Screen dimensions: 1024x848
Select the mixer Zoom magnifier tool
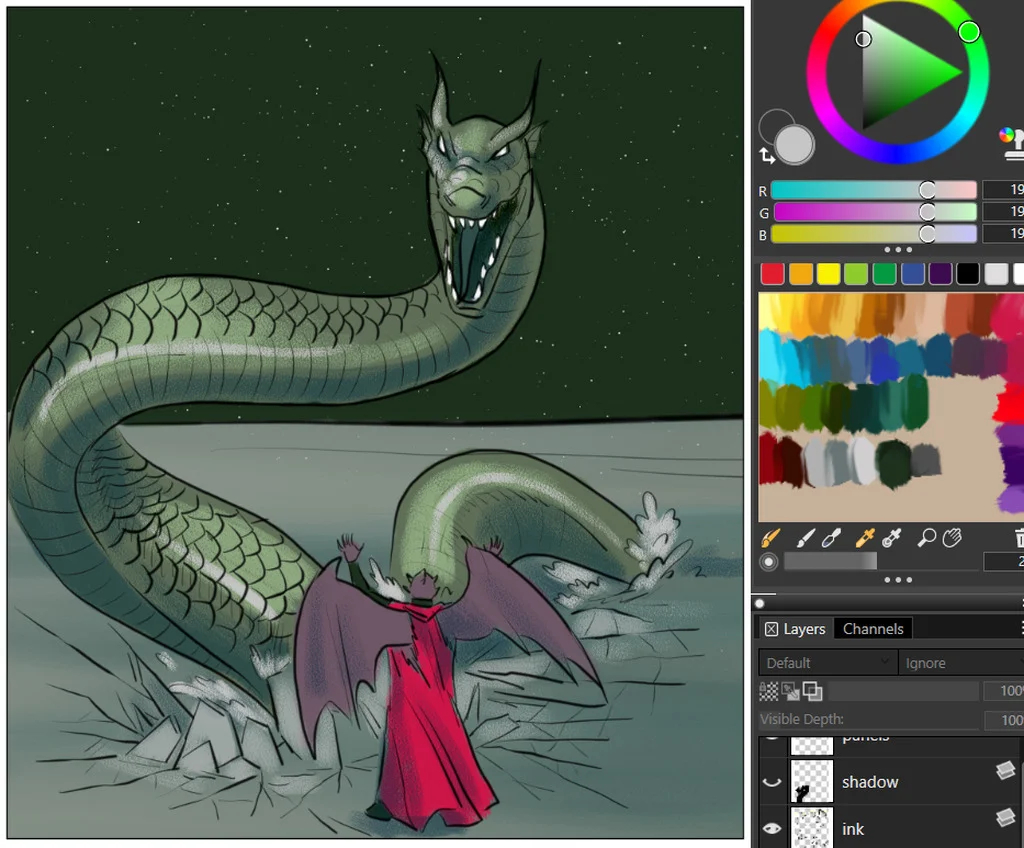pyautogui.click(x=927, y=539)
